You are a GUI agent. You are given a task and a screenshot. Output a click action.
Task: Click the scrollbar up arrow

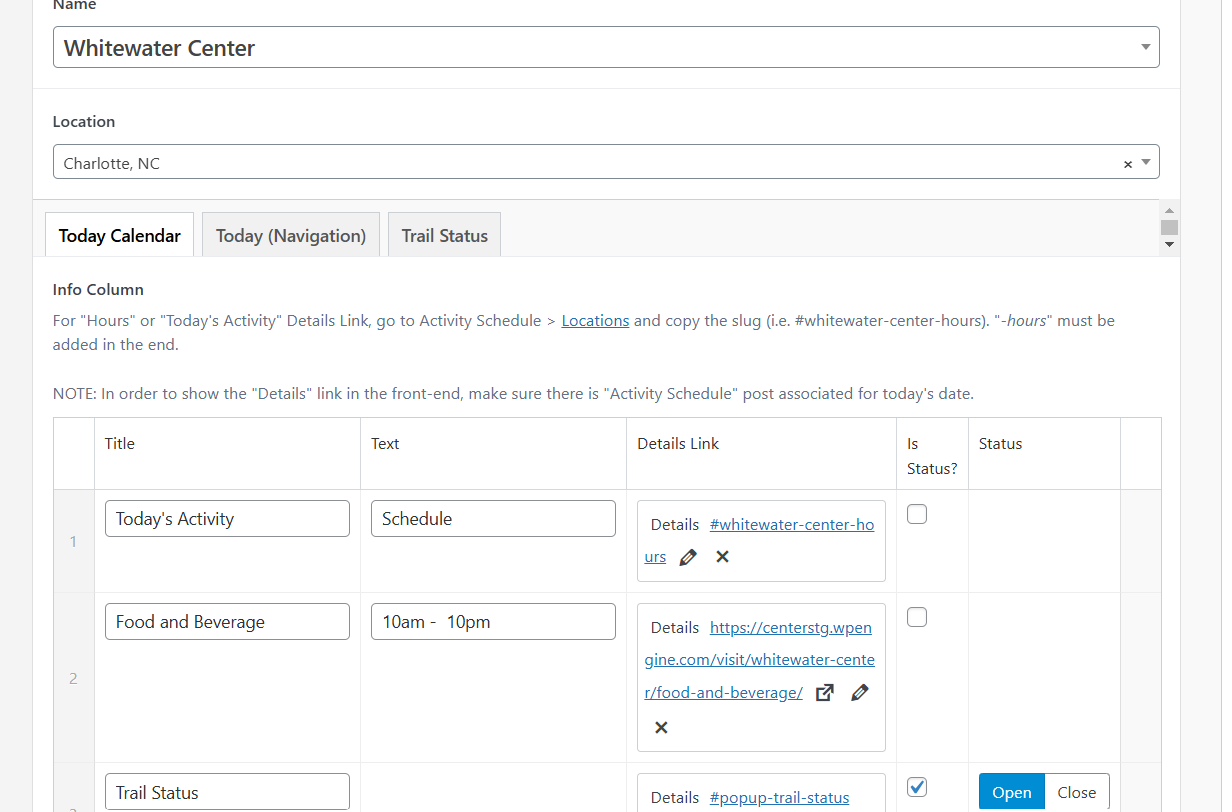pos(1169,212)
